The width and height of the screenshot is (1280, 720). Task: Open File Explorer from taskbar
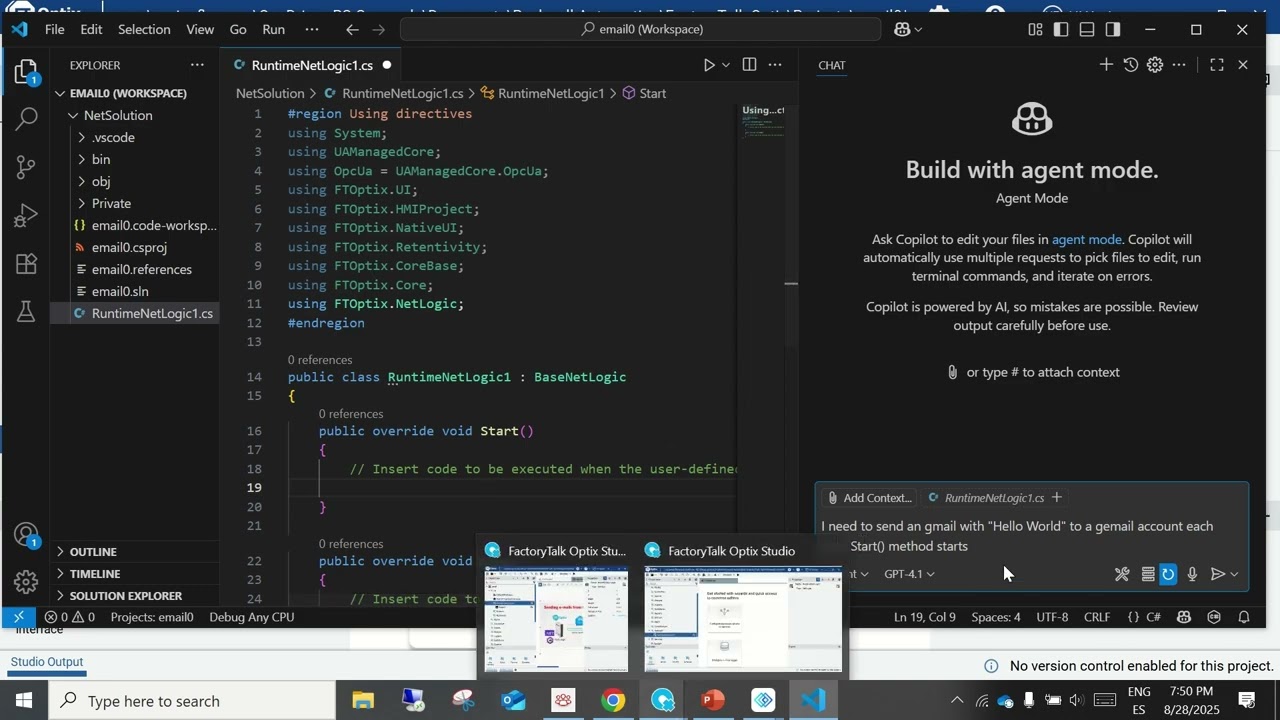coord(362,701)
